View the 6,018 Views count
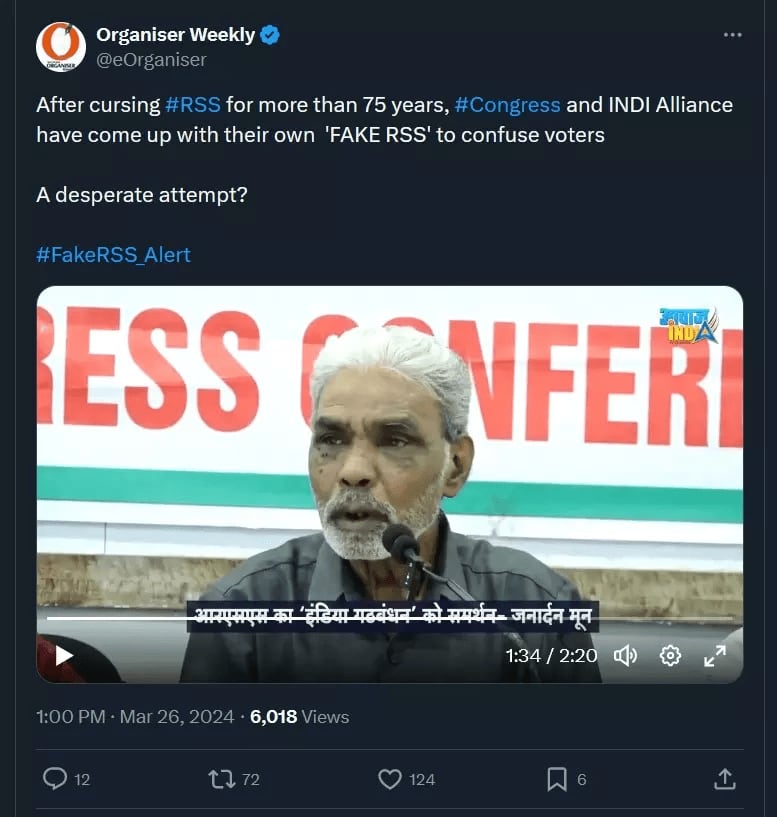Viewport: 777px width, 817px height. (x=299, y=717)
